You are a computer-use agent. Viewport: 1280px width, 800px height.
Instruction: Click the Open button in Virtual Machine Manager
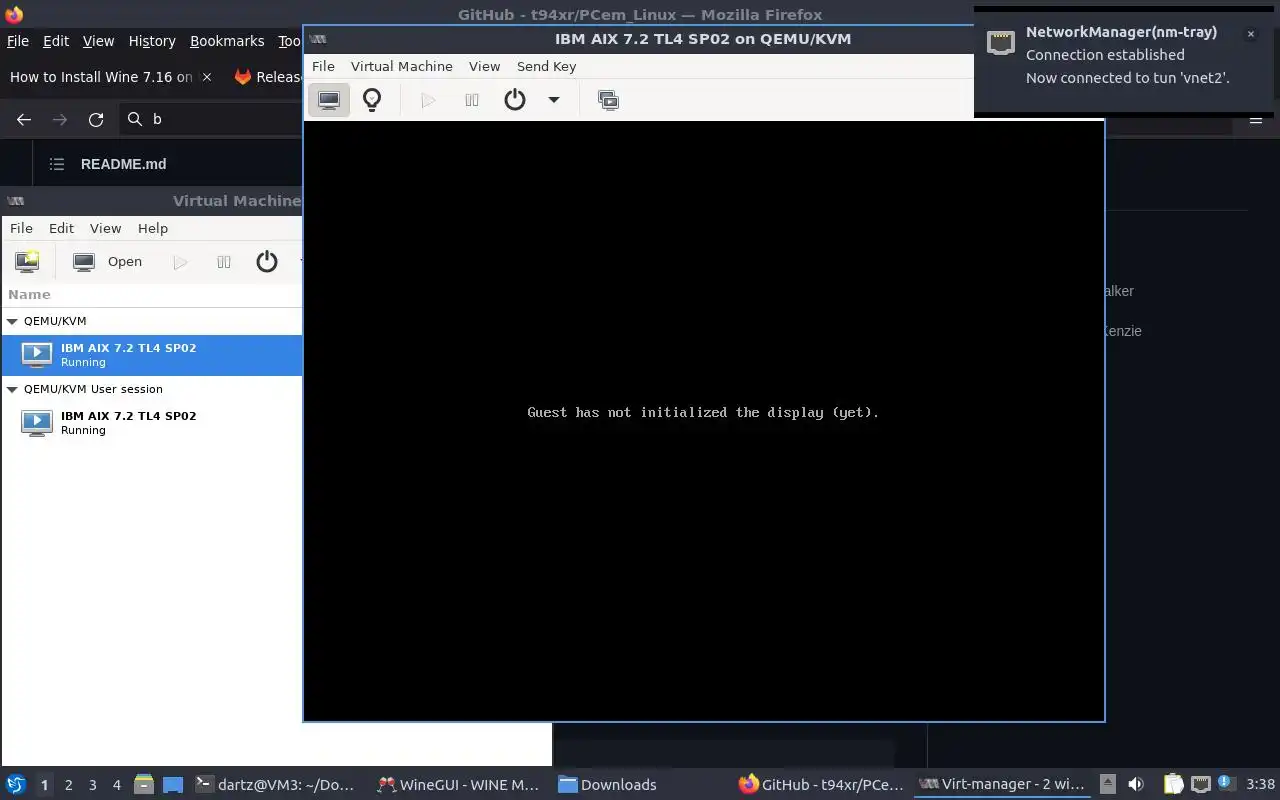click(108, 262)
